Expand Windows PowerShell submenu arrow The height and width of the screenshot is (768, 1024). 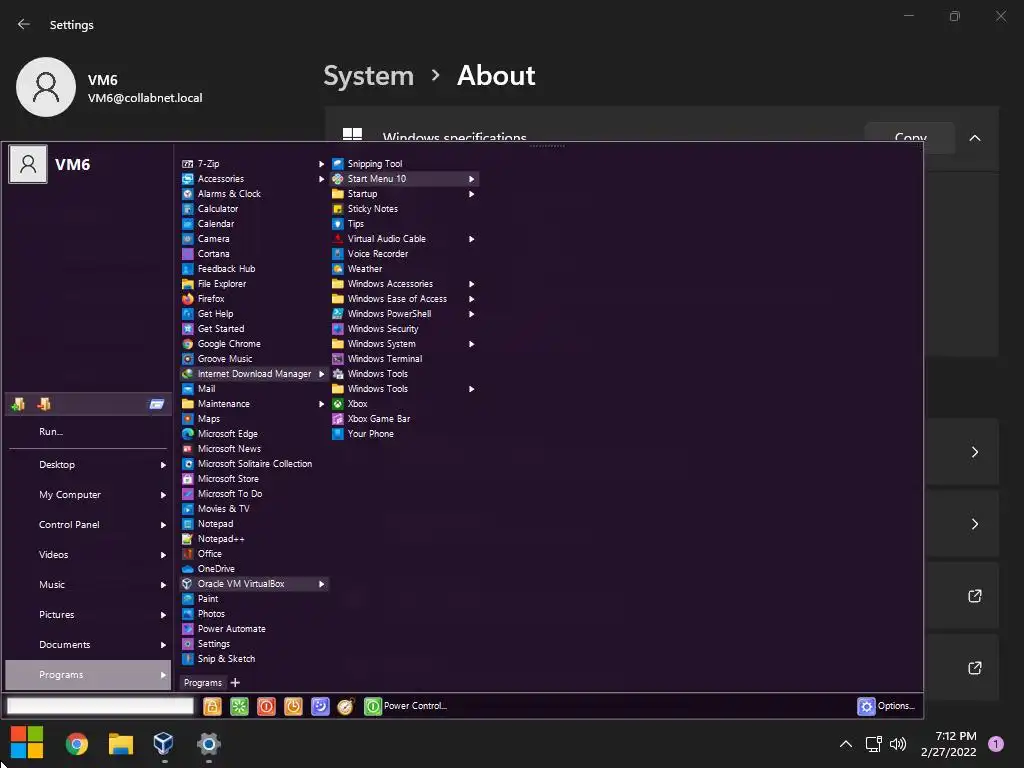[x=472, y=314]
